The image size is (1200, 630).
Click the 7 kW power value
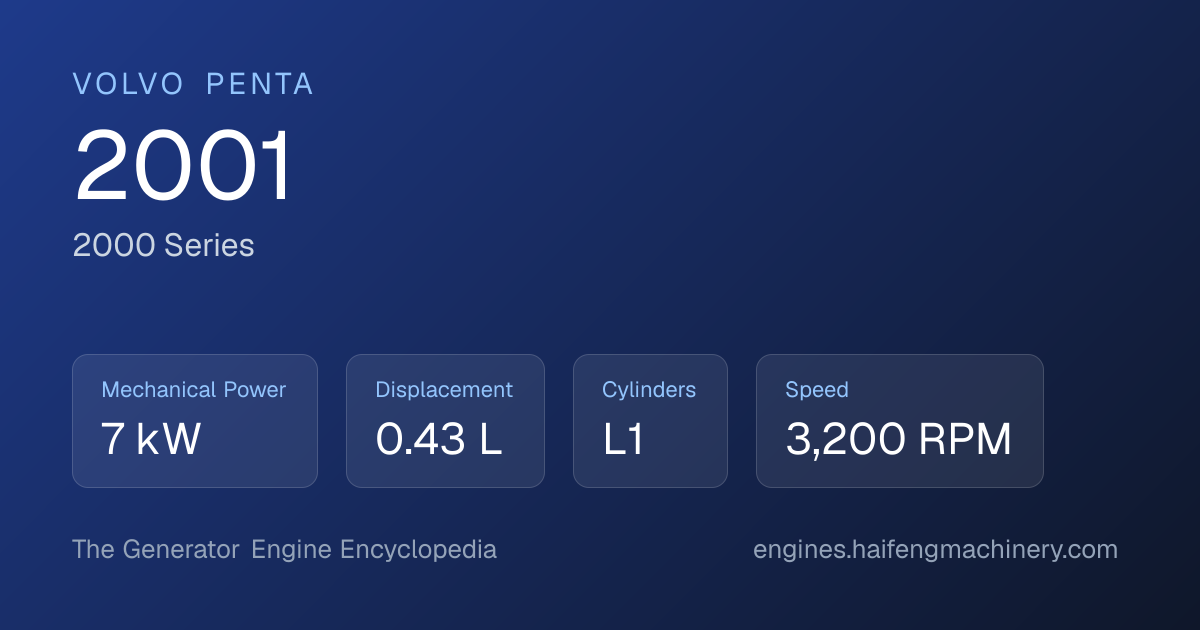pos(151,440)
